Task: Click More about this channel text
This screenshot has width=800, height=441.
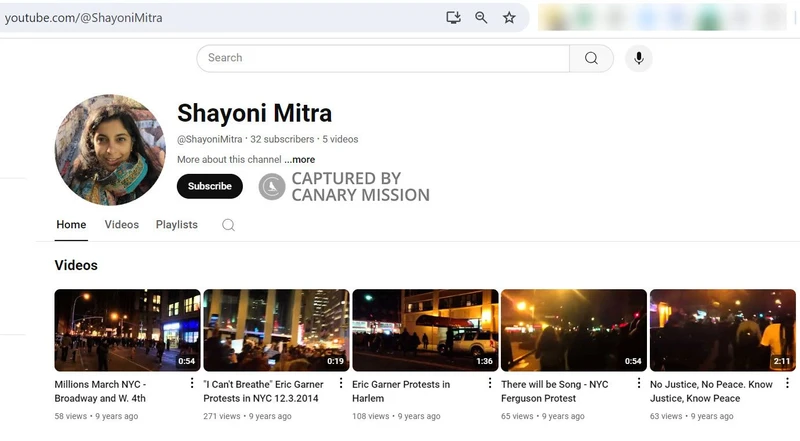Action: pos(229,160)
